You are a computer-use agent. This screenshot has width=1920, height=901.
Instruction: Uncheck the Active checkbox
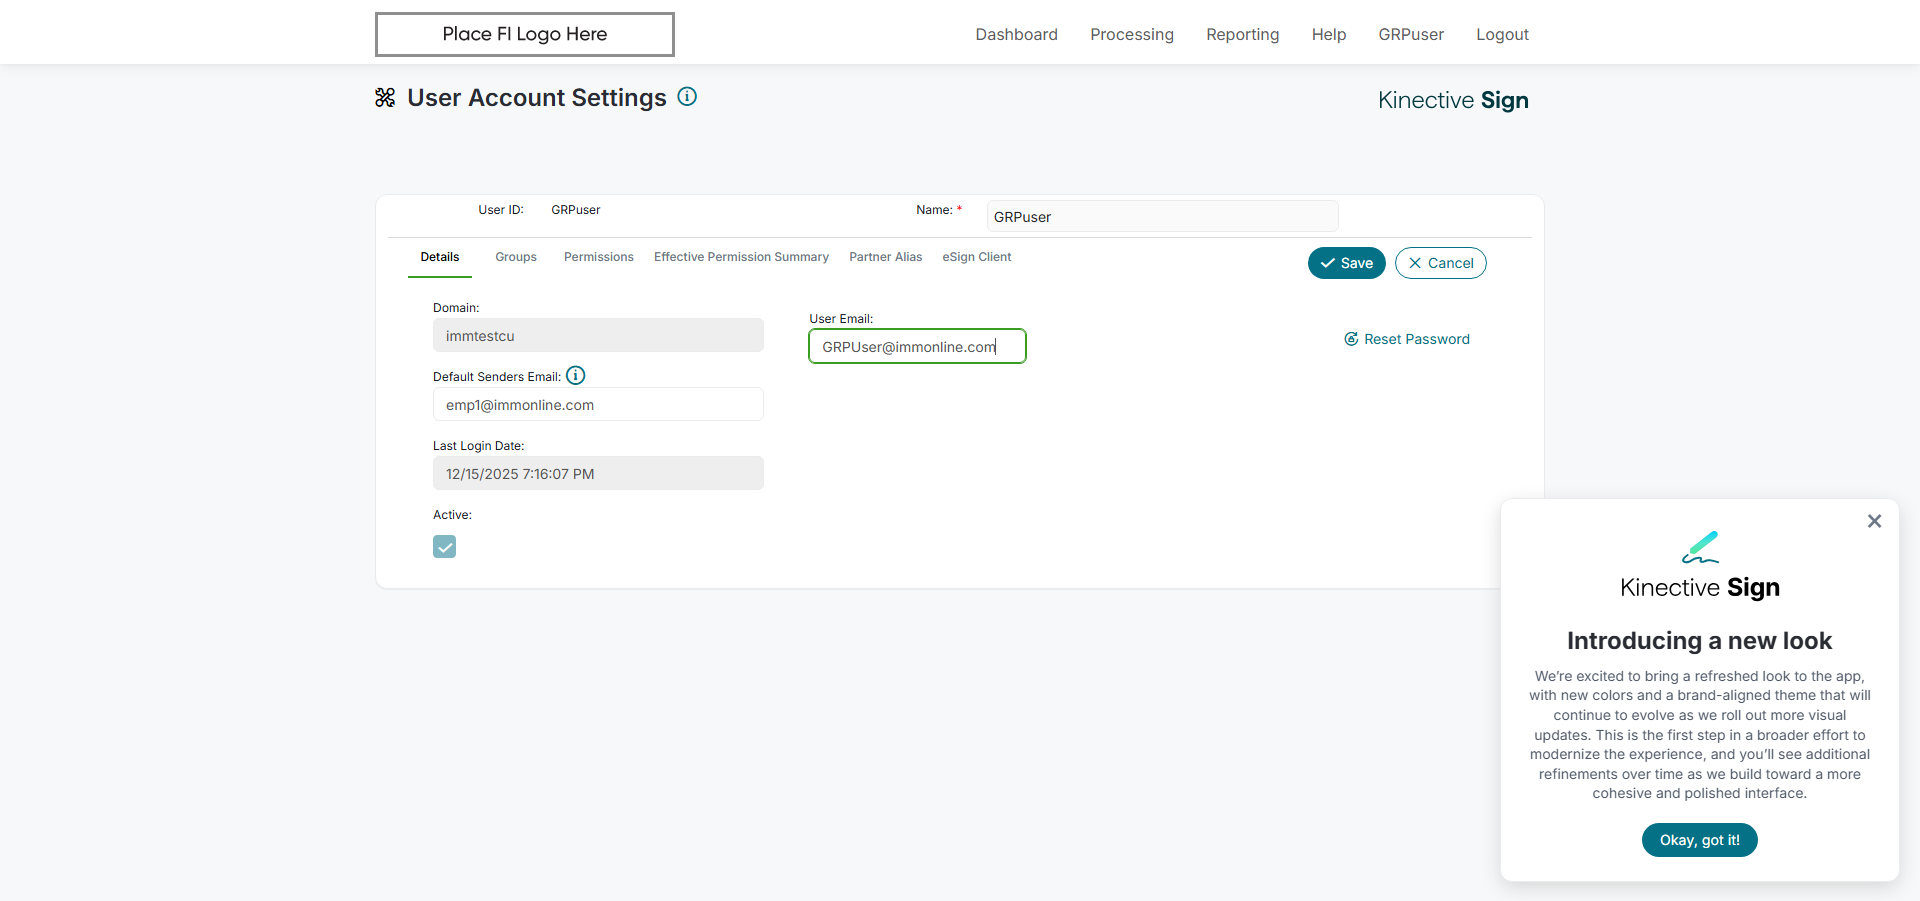[x=445, y=546]
